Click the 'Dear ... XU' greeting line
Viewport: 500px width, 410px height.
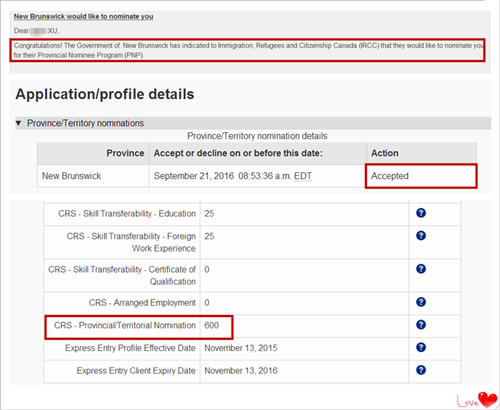[36, 31]
